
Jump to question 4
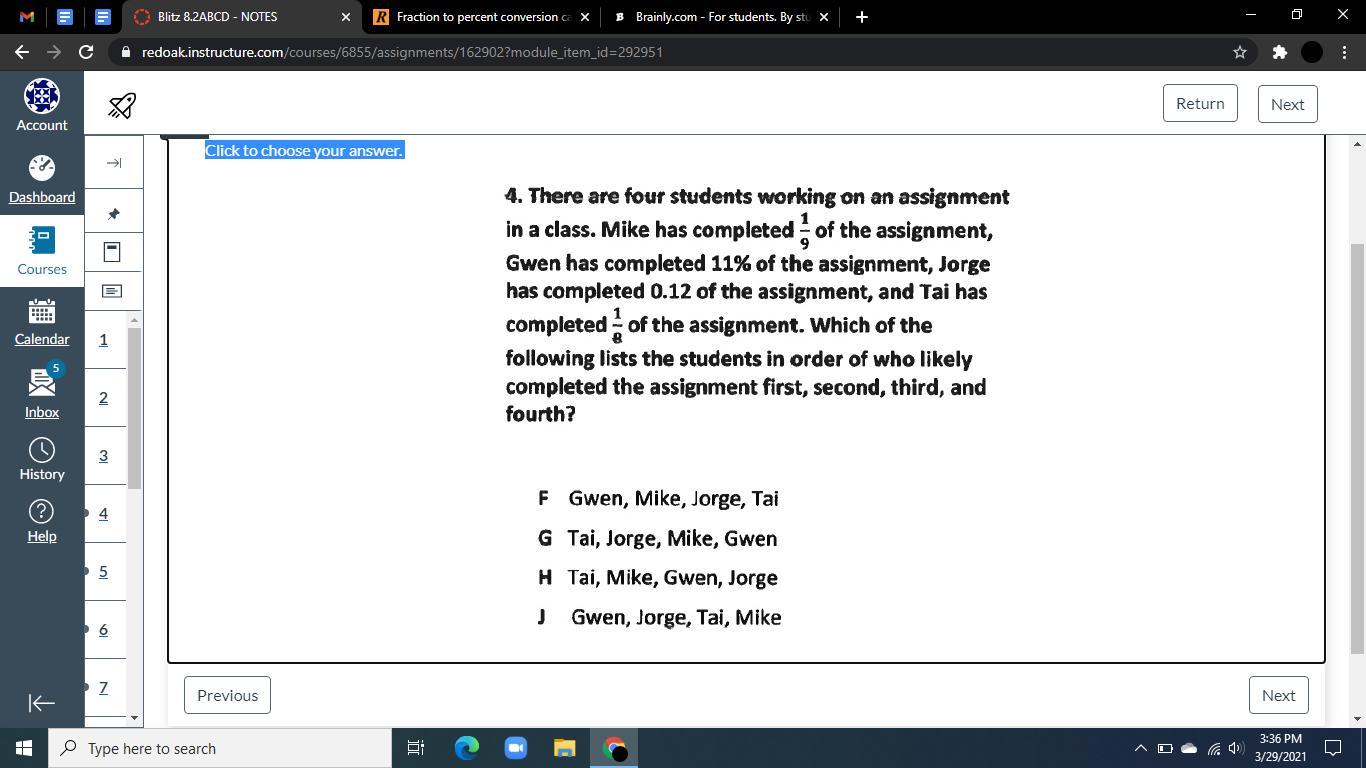pos(103,513)
